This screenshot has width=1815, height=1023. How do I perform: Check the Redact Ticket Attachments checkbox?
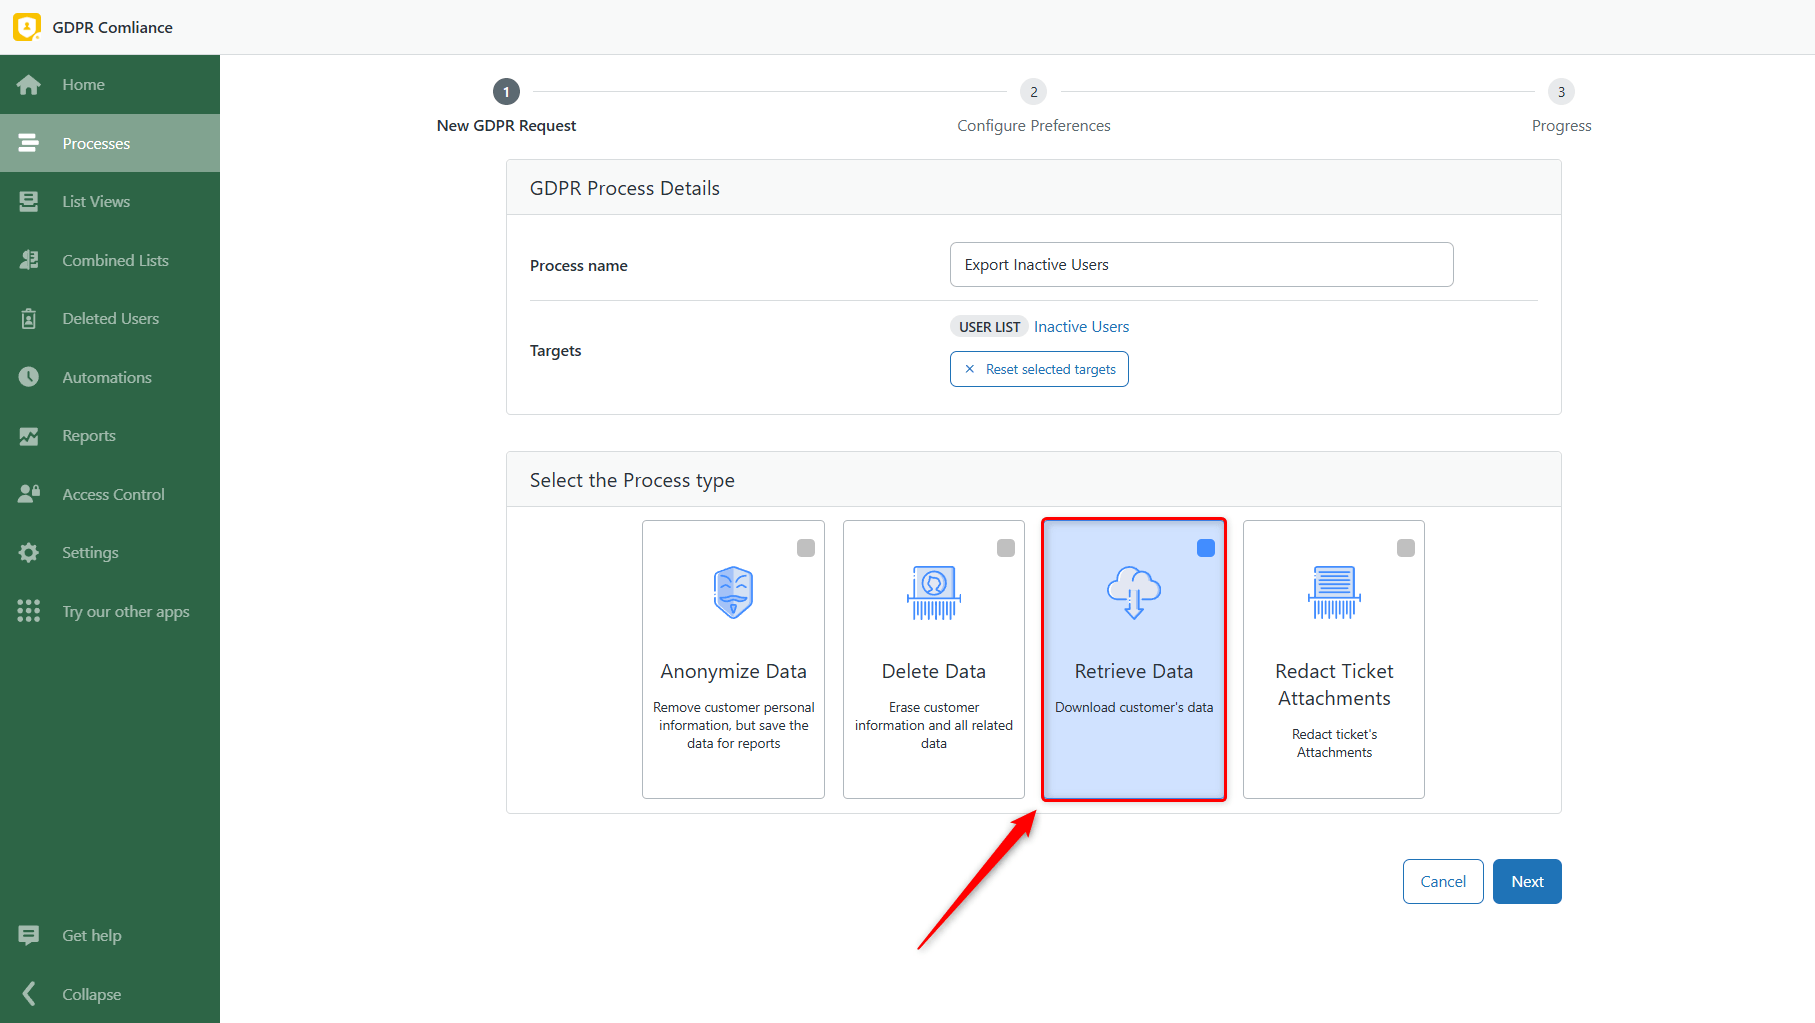tap(1406, 548)
